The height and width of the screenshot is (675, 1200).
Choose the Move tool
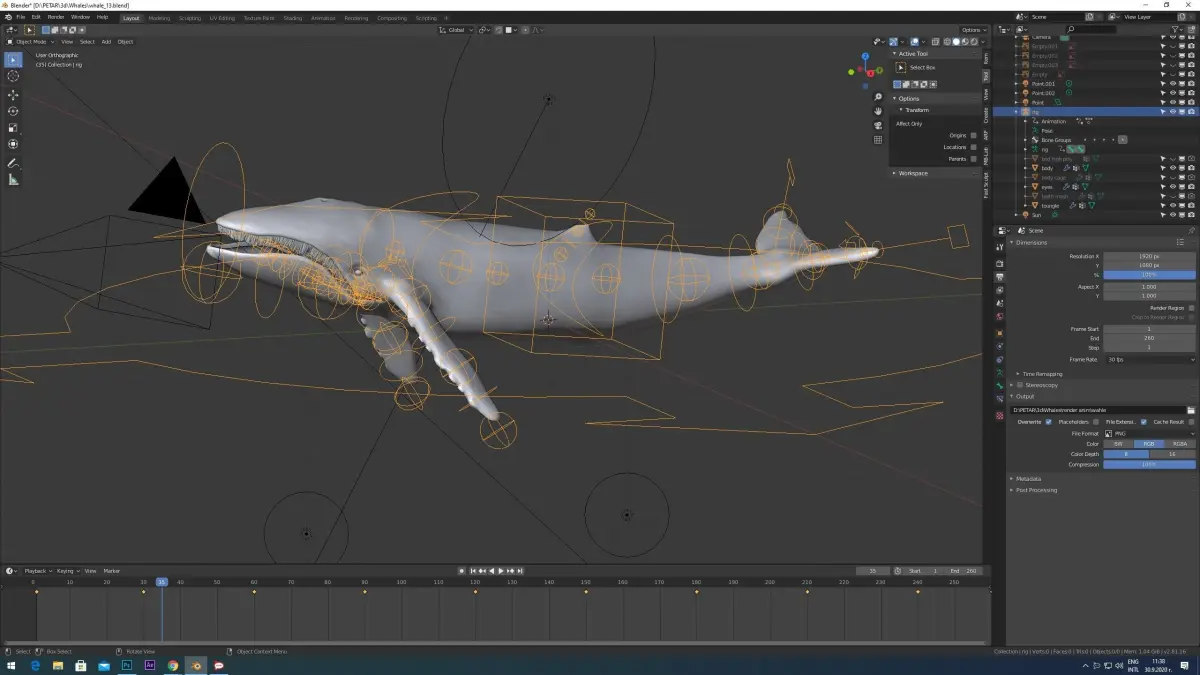[13, 95]
